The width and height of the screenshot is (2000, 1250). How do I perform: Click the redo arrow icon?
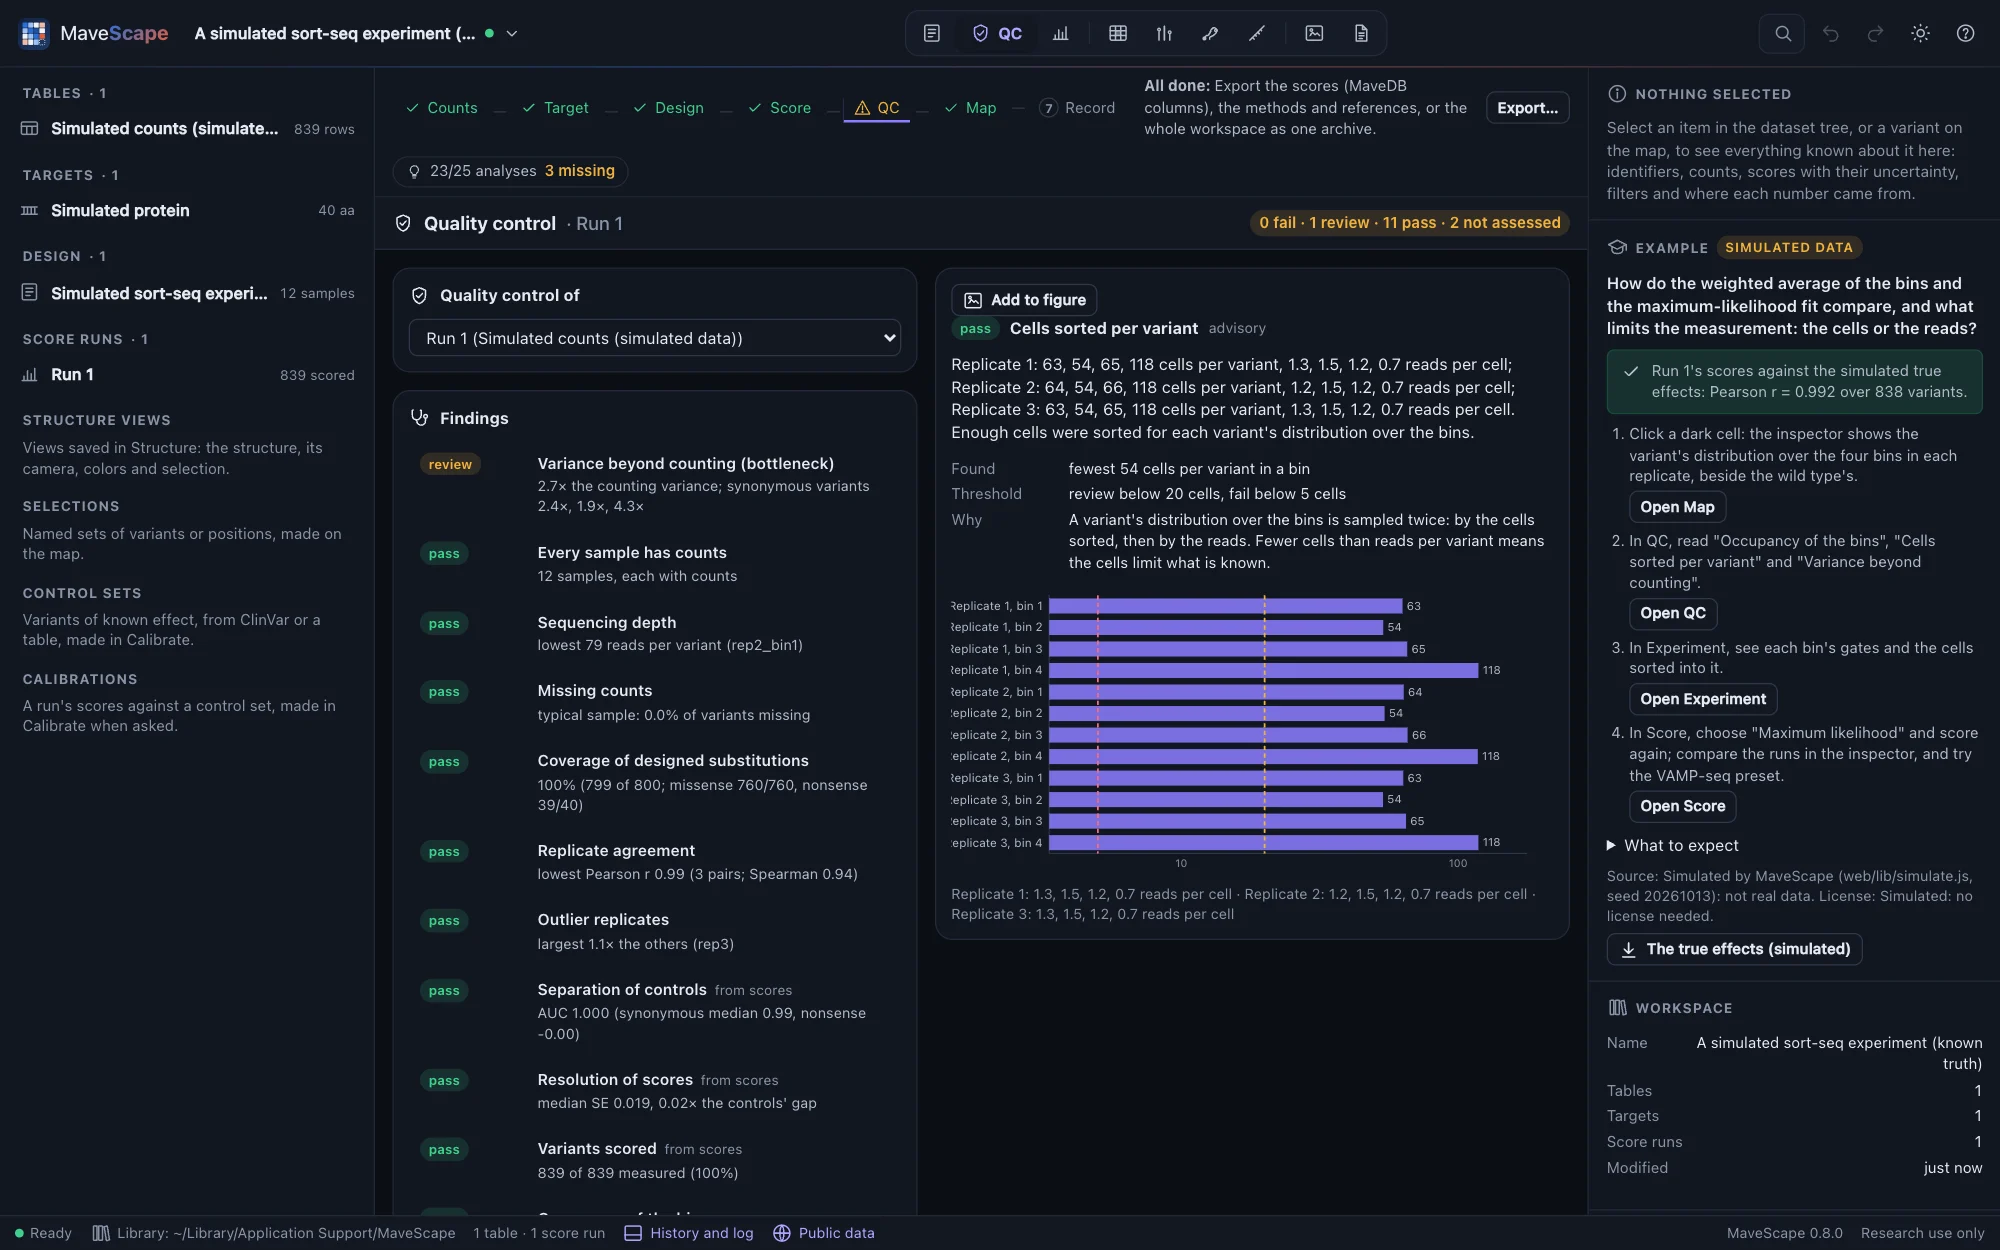(1875, 33)
